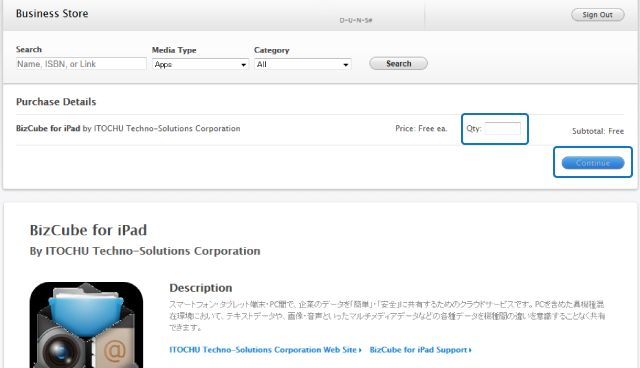Click the 'Description' heading
640x368 pixels.
[201, 288]
